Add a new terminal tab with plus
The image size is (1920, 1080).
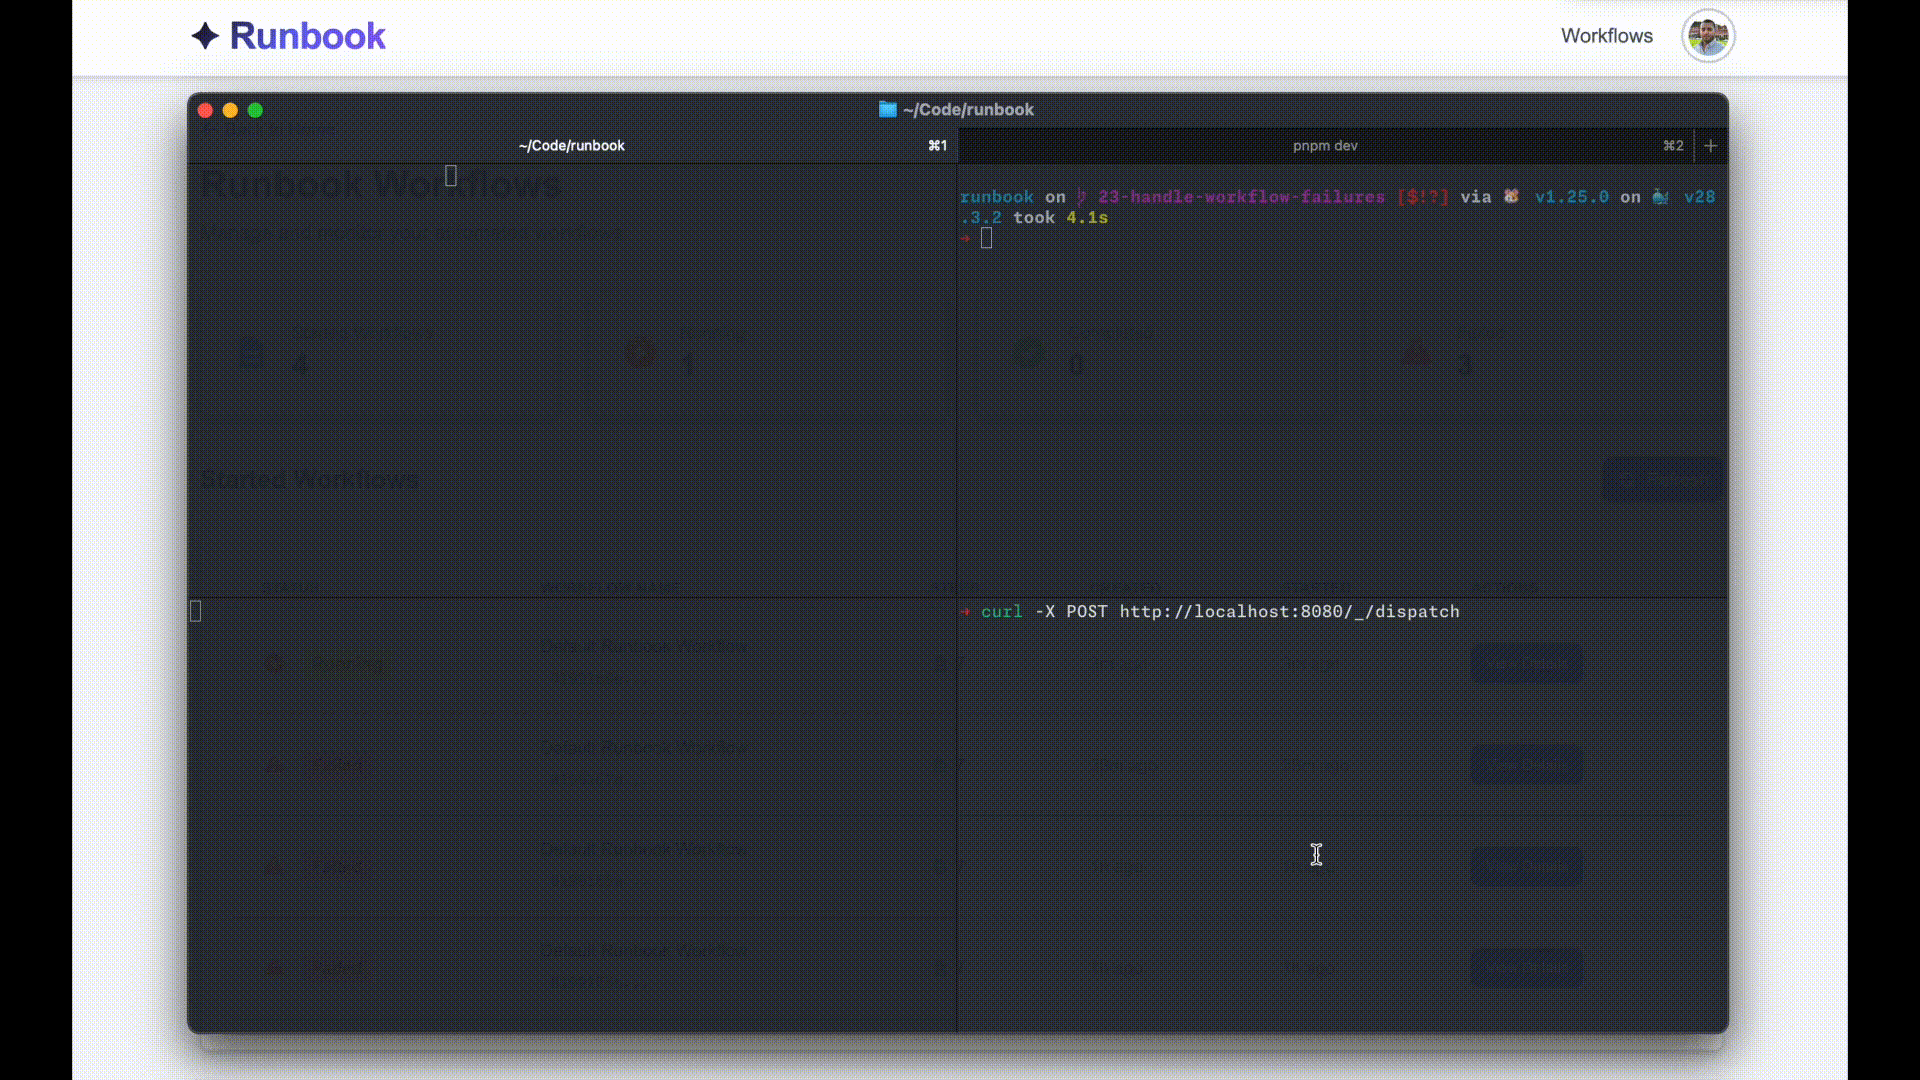[1711, 146]
